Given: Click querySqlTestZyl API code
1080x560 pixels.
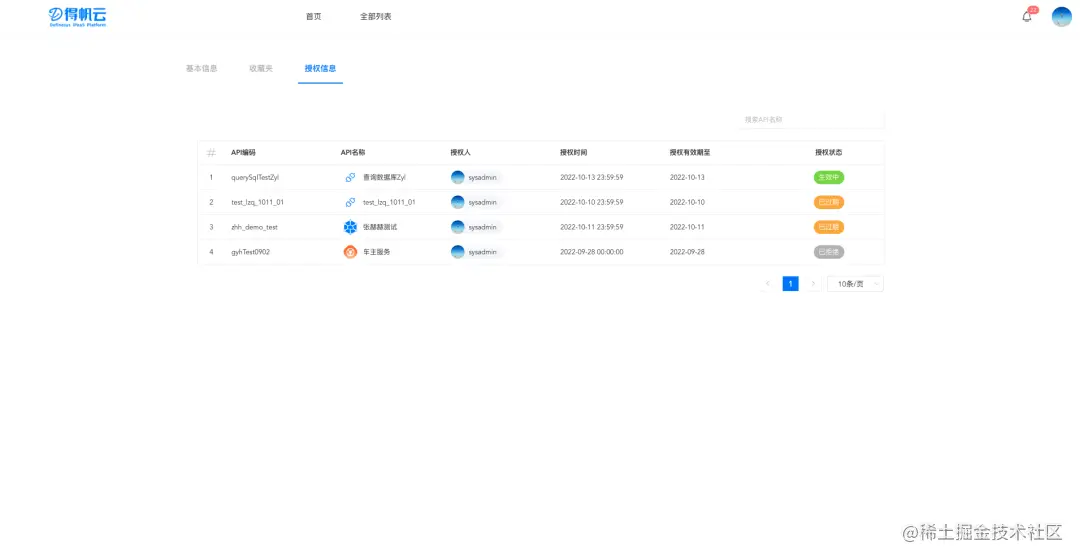Looking at the screenshot, I should 255,177.
